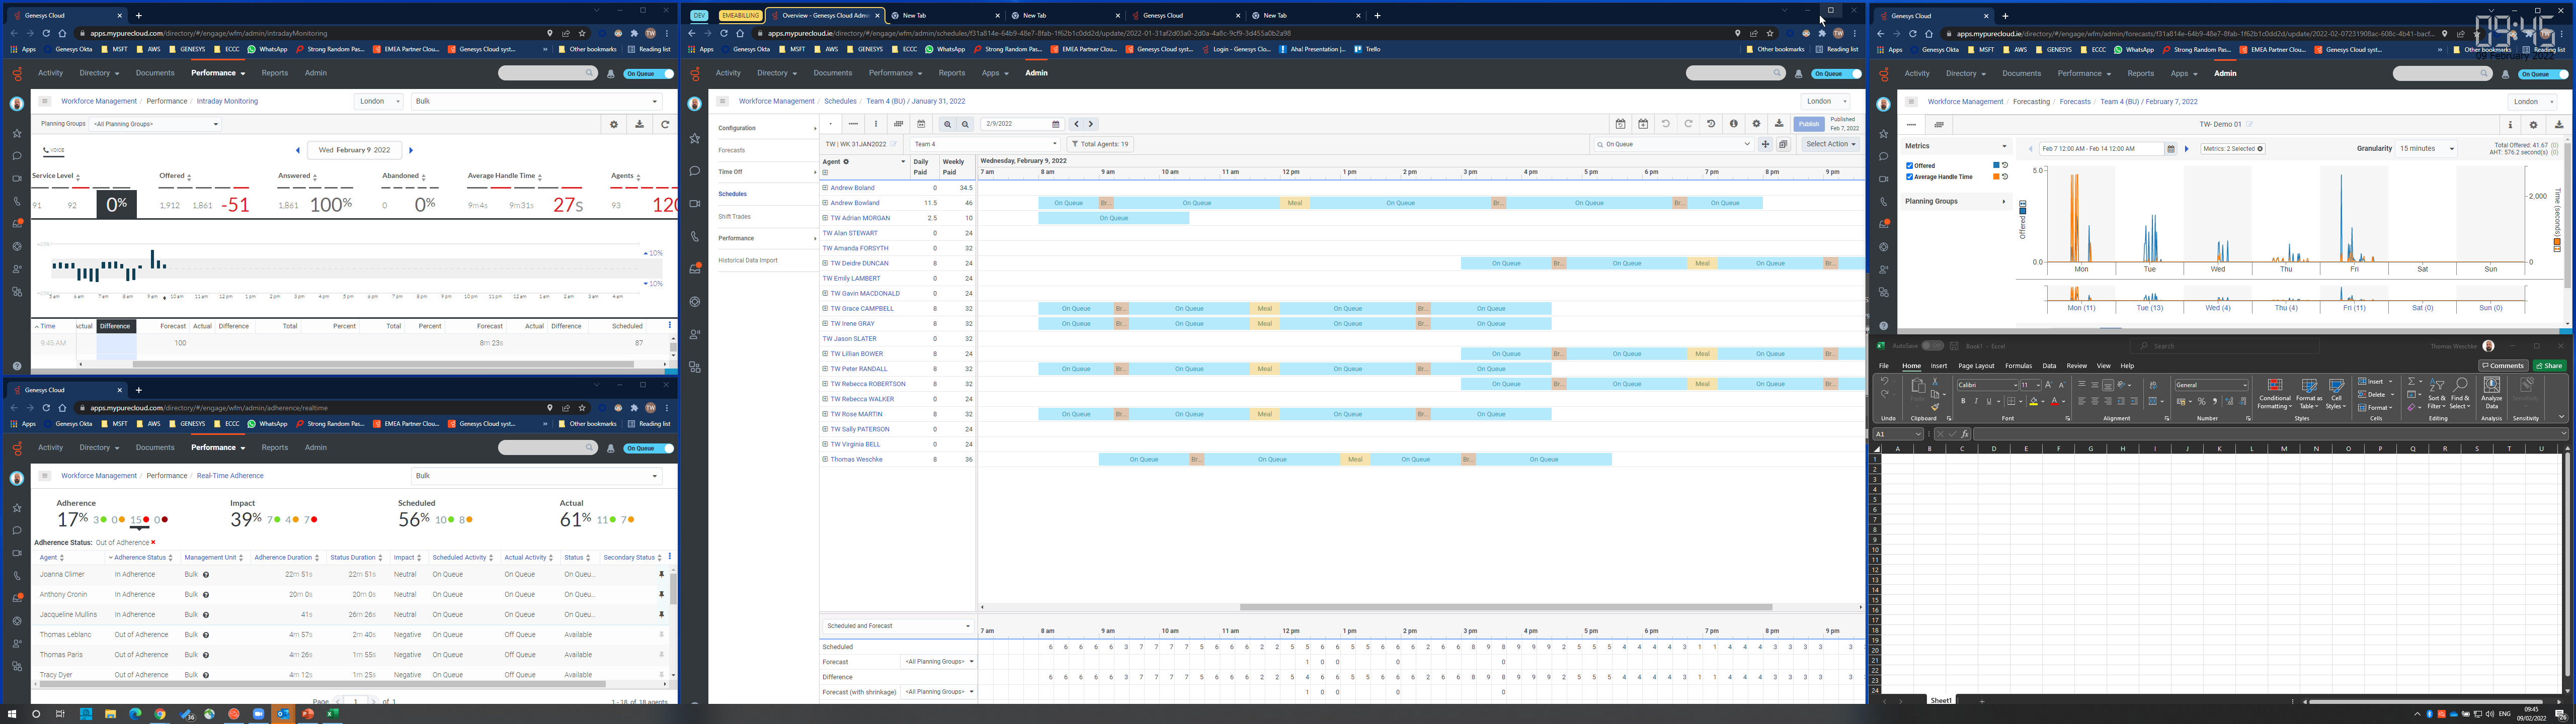Screen dimensions: 2576x724
Task: Click the schedule export download icon
Action: (1778, 124)
